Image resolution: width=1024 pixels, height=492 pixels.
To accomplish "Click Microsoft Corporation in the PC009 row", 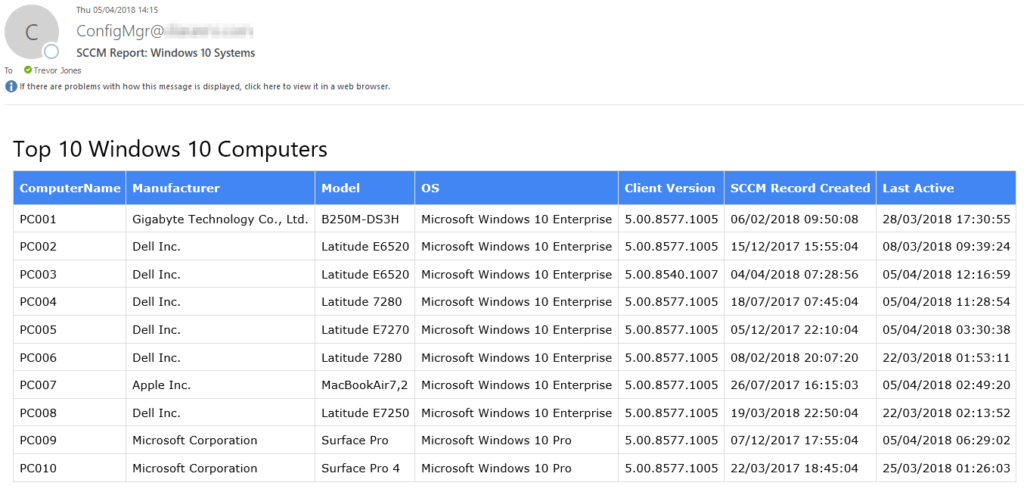I will click(x=221, y=440).
